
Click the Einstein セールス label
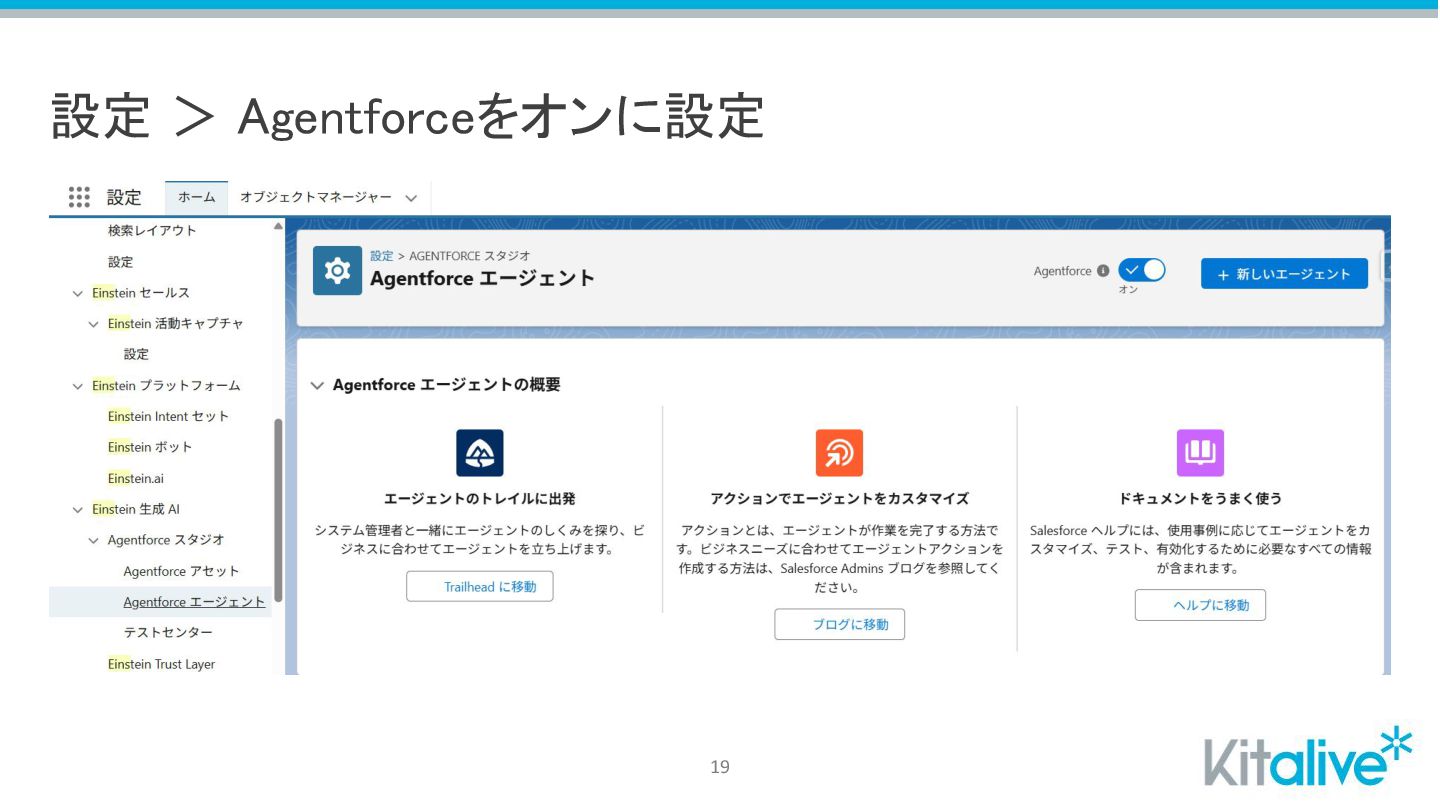141,293
